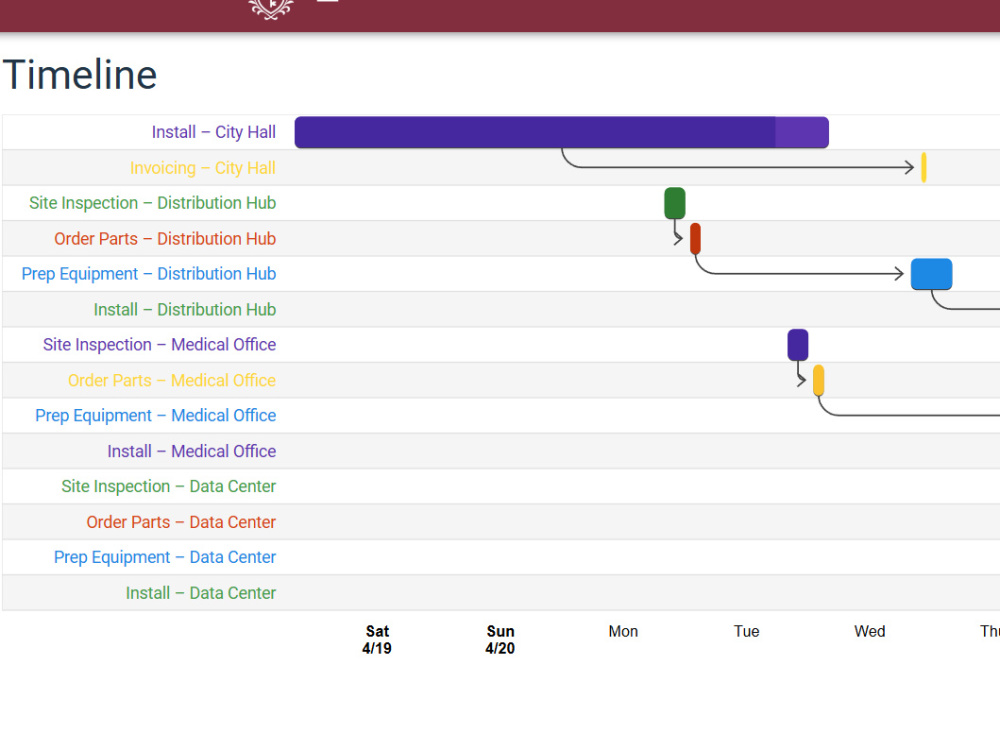Select "Order Parts – Distribution Hub" label

[165, 239]
